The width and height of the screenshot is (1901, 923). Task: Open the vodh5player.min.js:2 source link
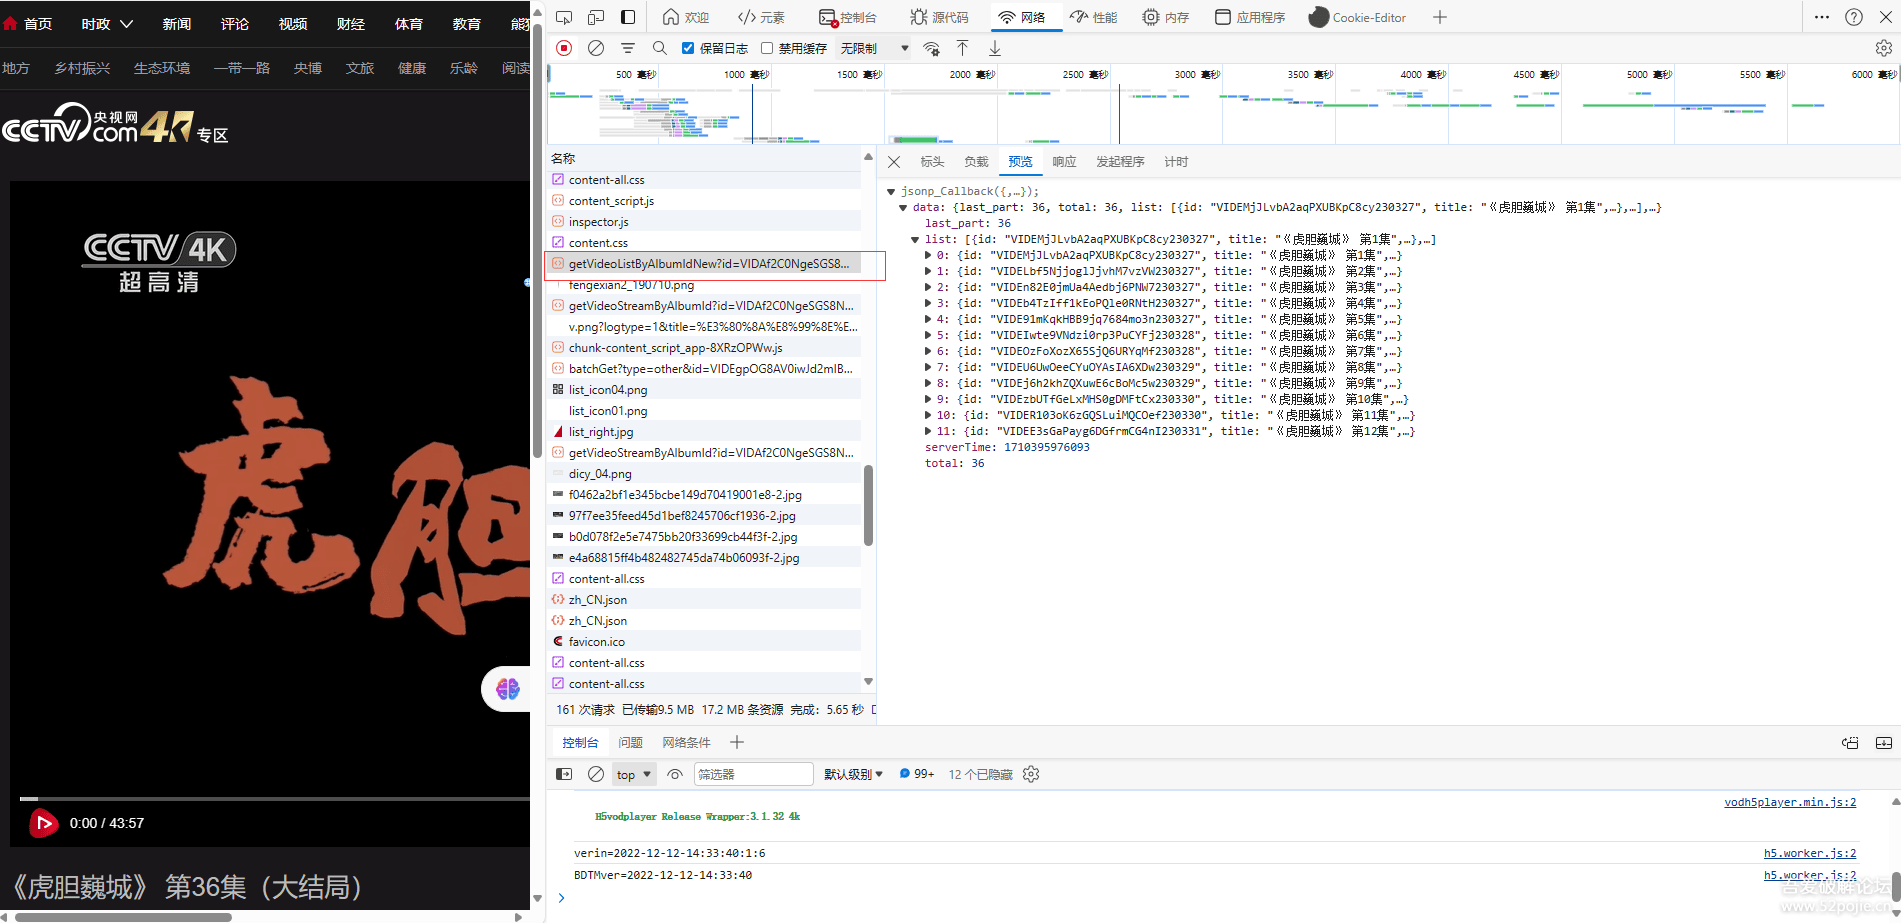point(1789,802)
